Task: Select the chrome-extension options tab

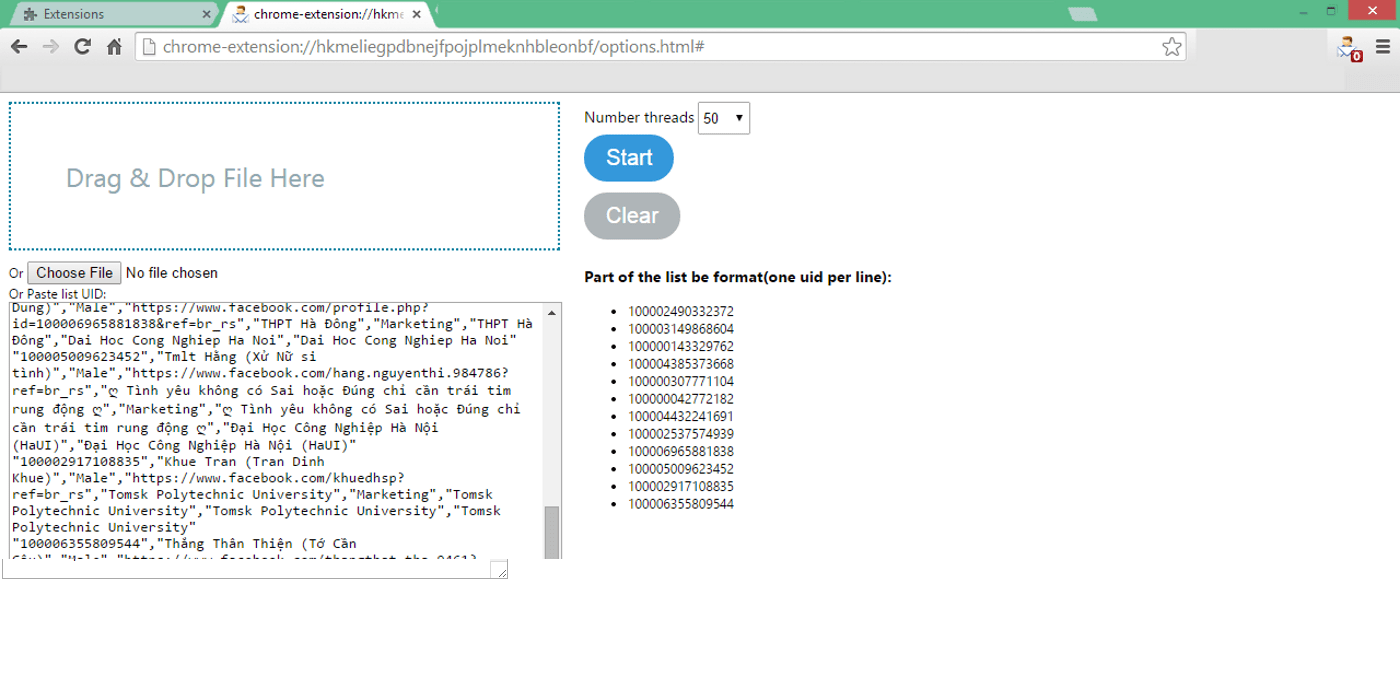Action: click(x=310, y=15)
